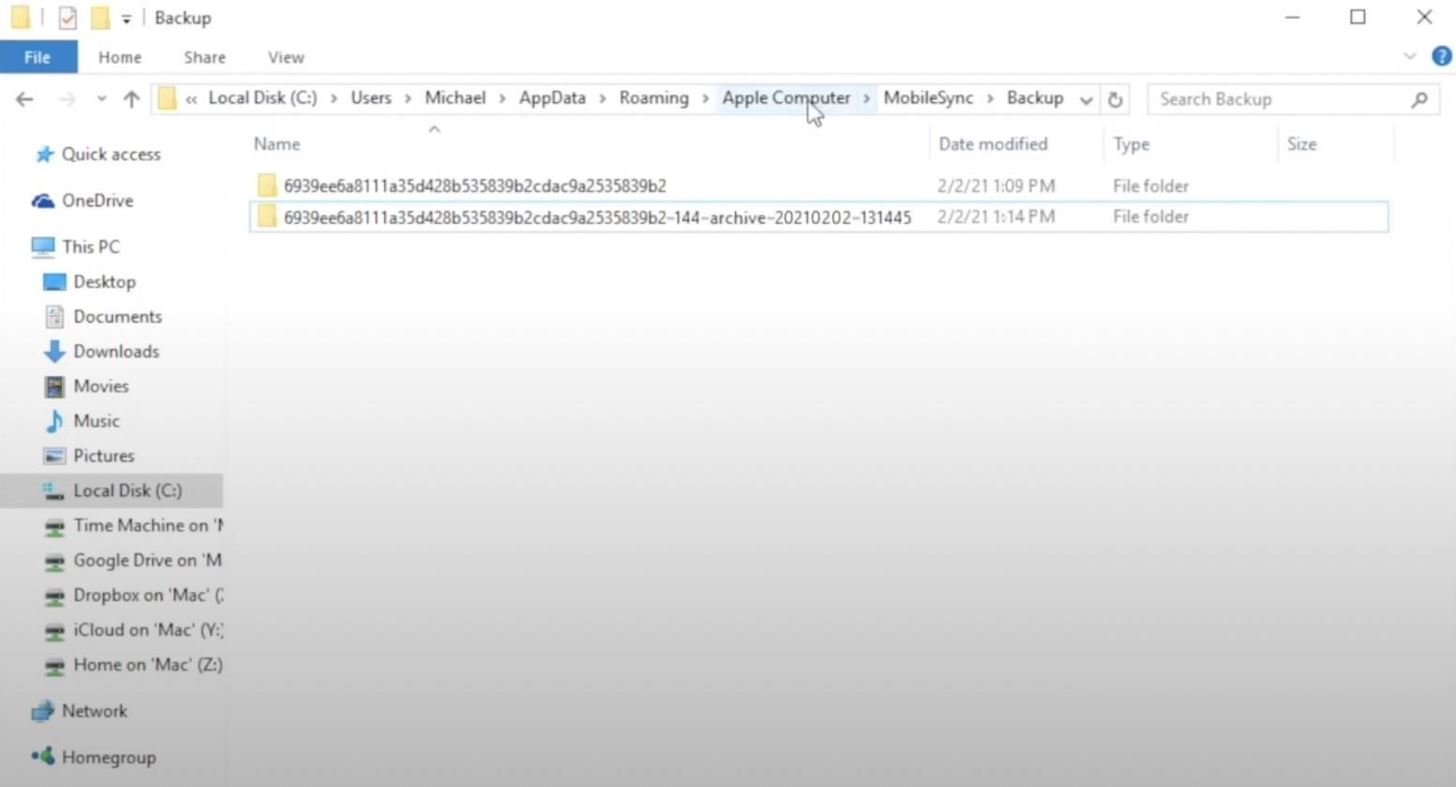Image resolution: width=1456 pixels, height=787 pixels.
Task: Click the iCloud on 'Mac' drive icon
Action: click(55, 631)
